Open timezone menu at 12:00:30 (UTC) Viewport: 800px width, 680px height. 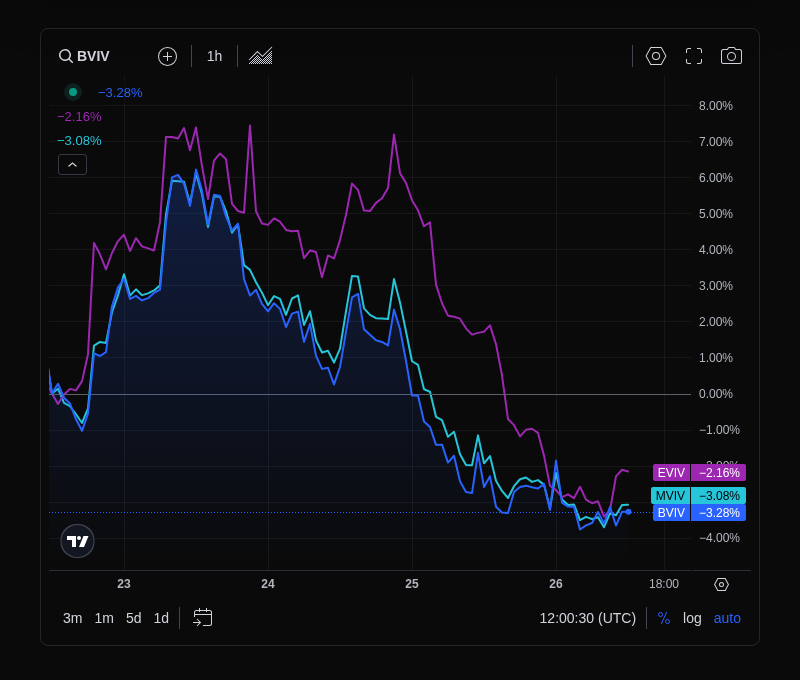tap(588, 618)
